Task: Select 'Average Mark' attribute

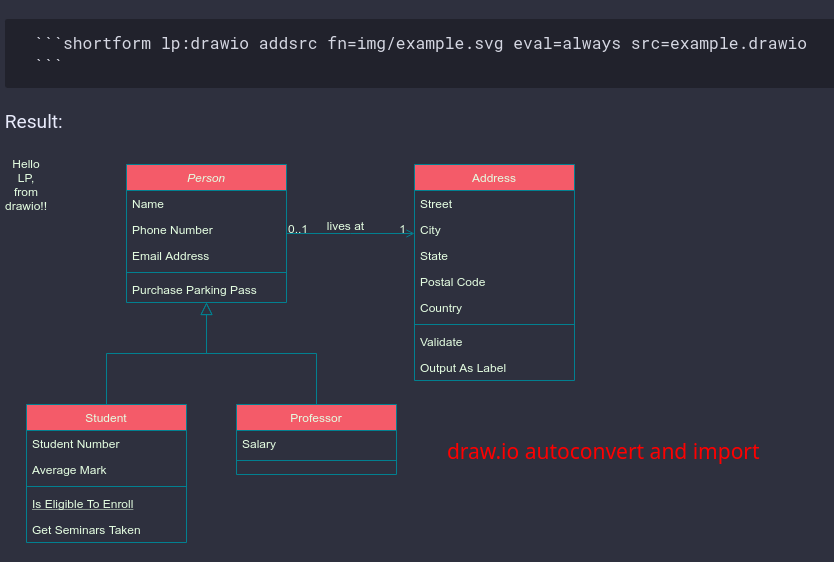Action: coord(69,470)
